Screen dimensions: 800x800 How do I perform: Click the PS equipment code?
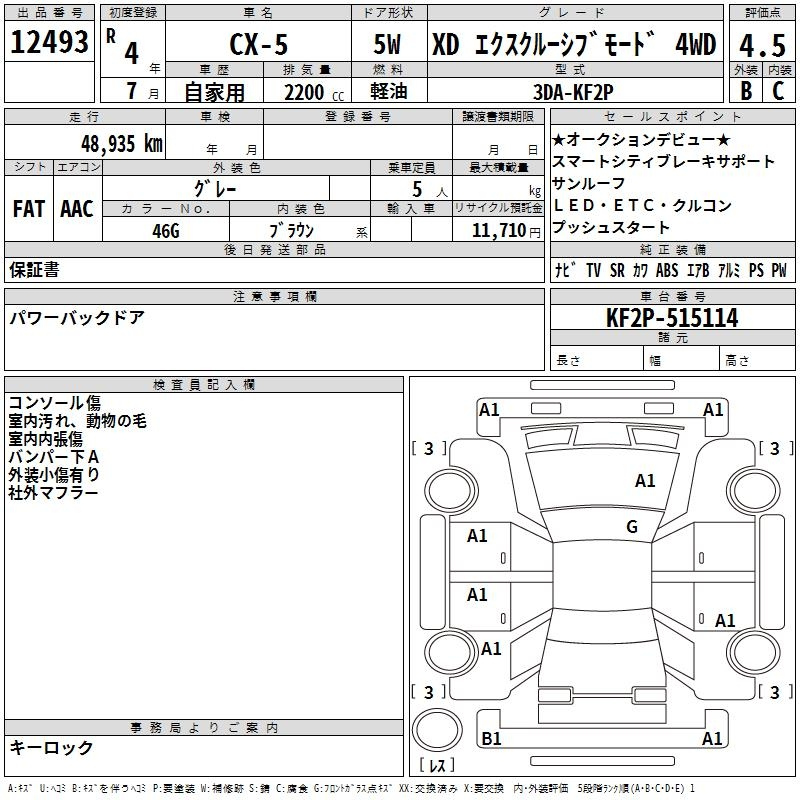[x=756, y=270]
